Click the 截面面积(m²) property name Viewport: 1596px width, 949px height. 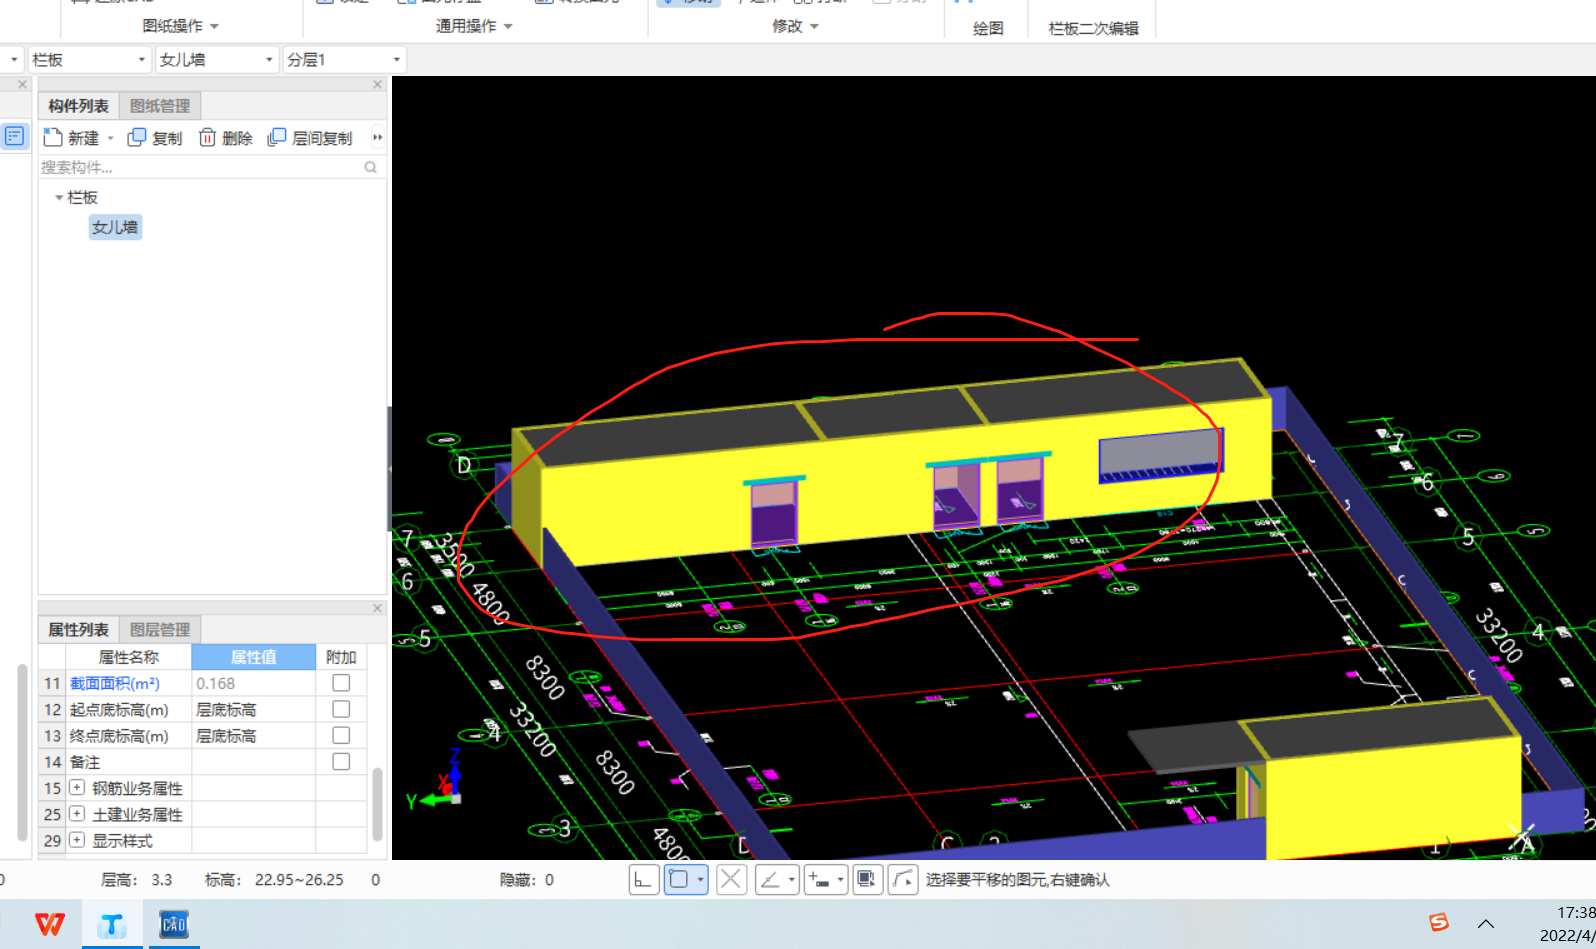point(115,683)
